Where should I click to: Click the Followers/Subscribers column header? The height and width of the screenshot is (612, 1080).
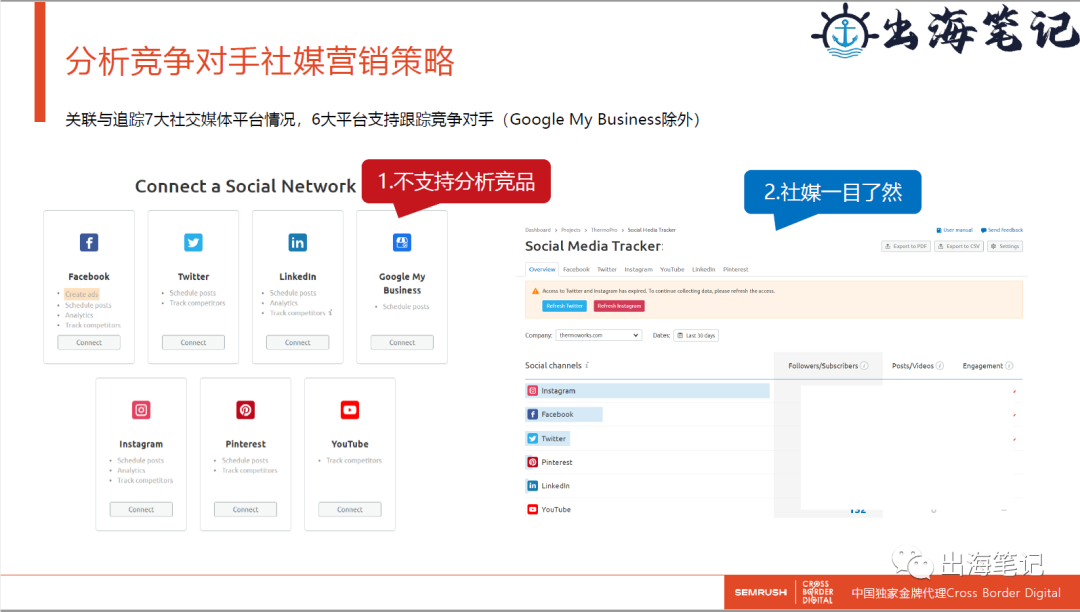(x=824, y=366)
